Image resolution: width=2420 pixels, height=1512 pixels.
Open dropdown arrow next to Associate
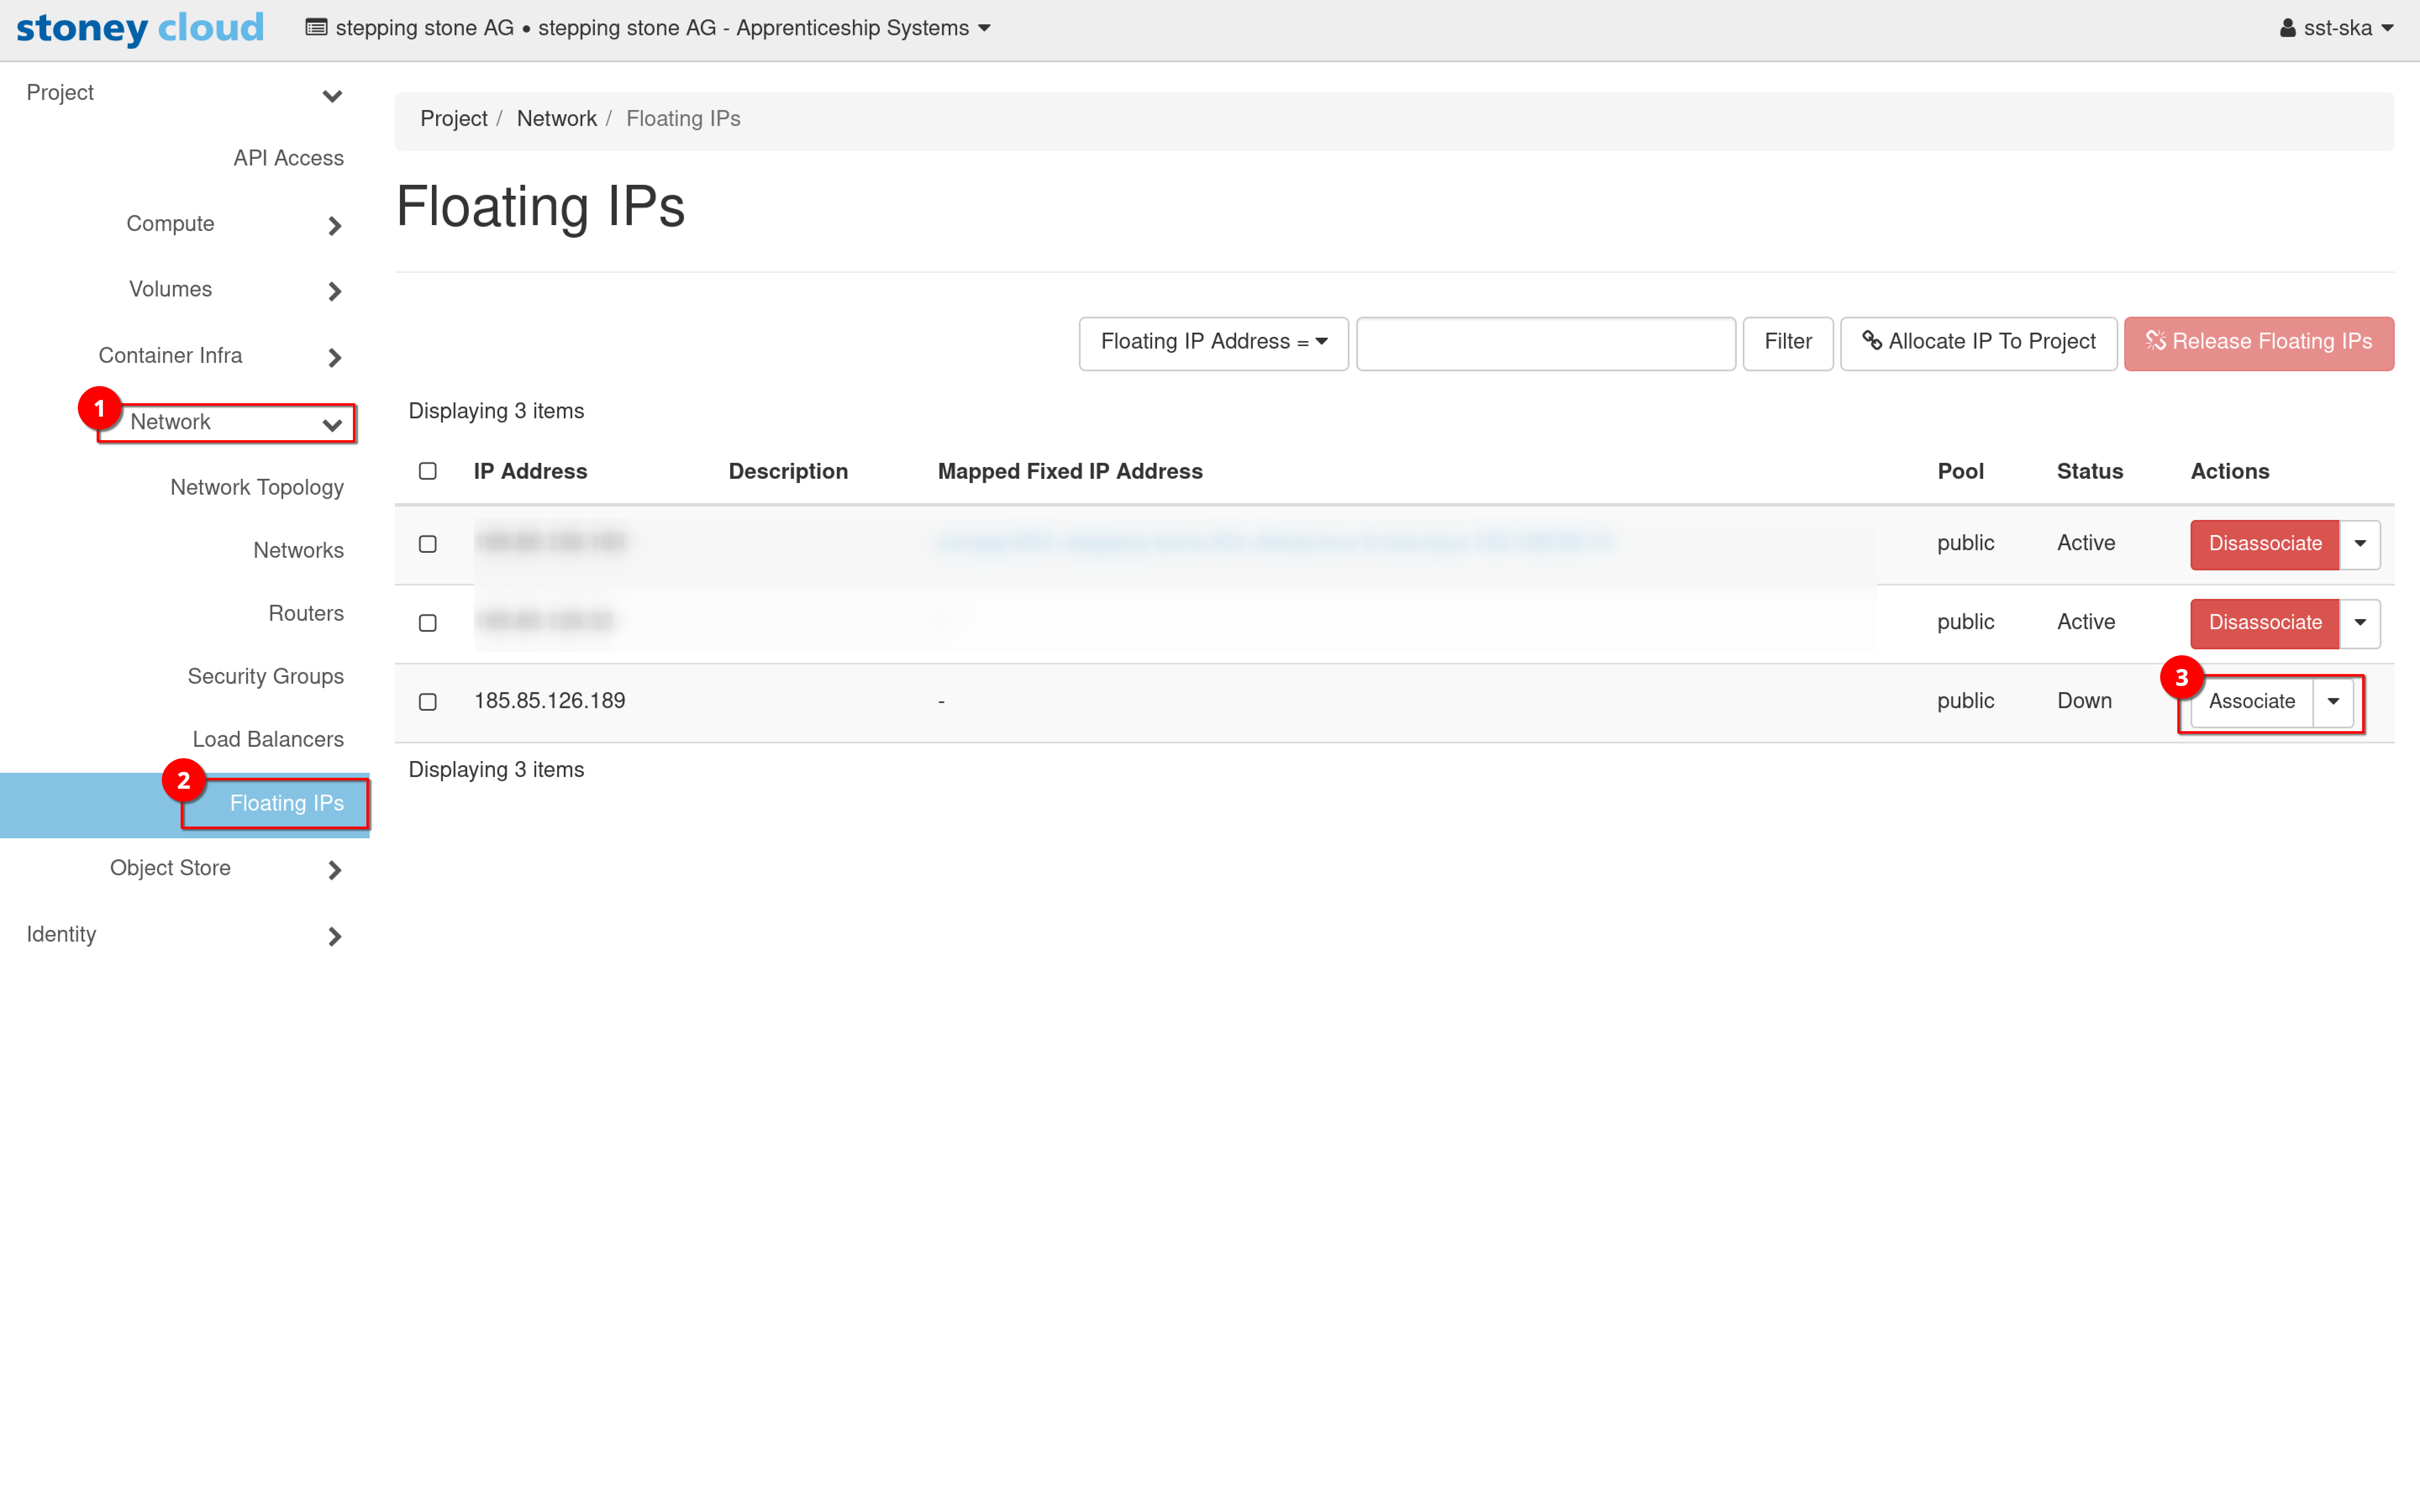(2333, 701)
